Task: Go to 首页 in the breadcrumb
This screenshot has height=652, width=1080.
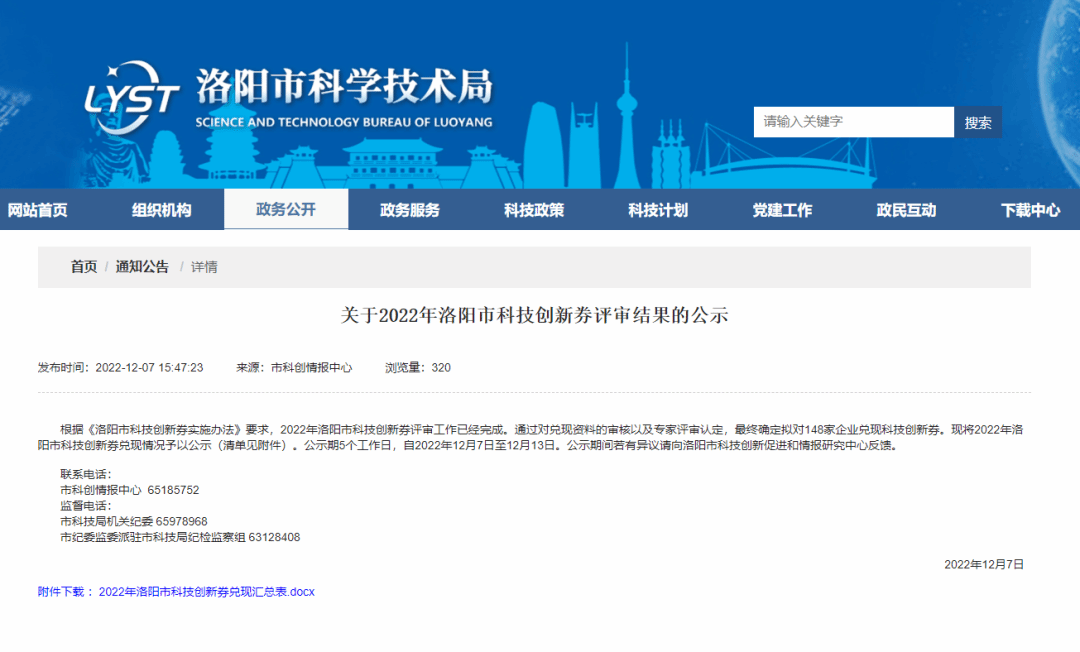Action: click(x=84, y=267)
